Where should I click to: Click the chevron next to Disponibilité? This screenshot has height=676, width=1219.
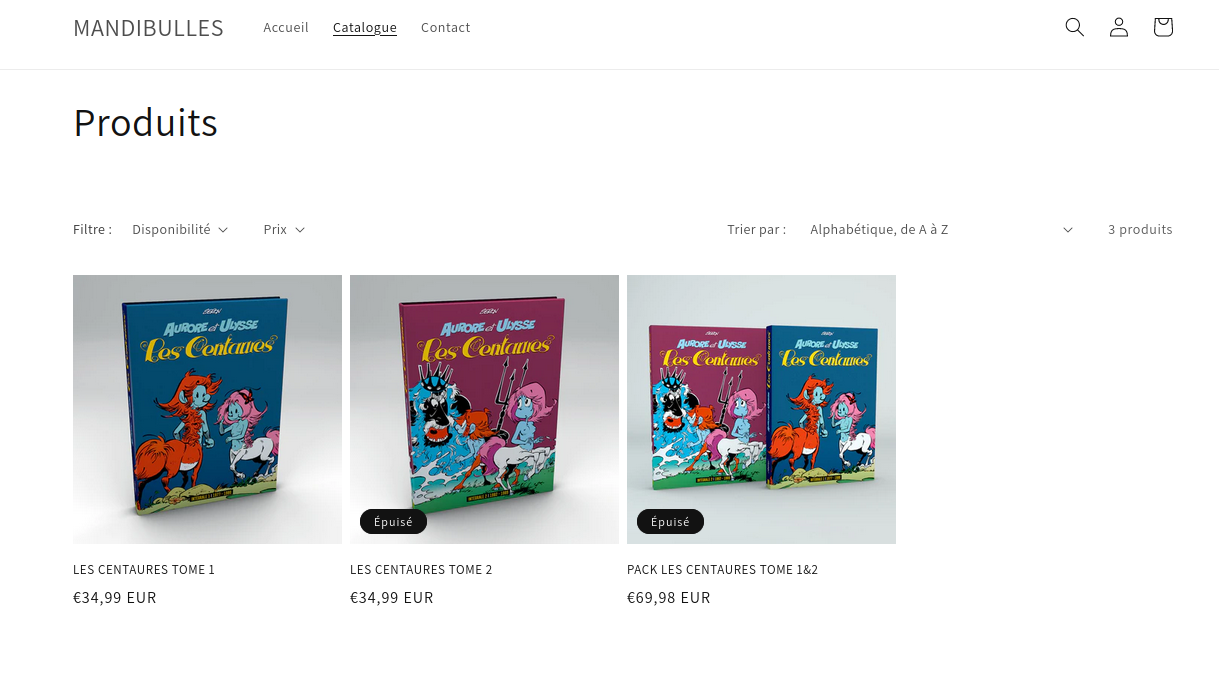[223, 230]
